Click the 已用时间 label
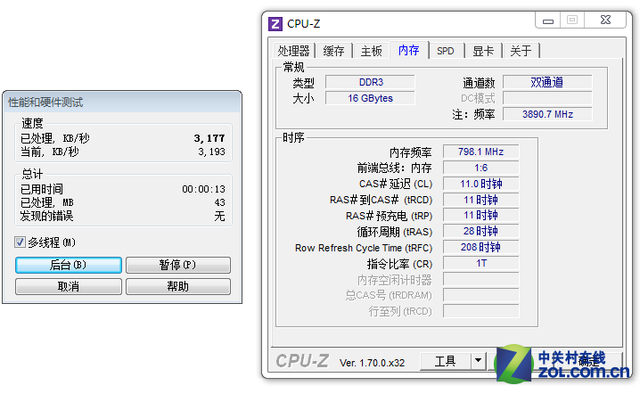Screen dimensions: 640x394 click(42, 189)
